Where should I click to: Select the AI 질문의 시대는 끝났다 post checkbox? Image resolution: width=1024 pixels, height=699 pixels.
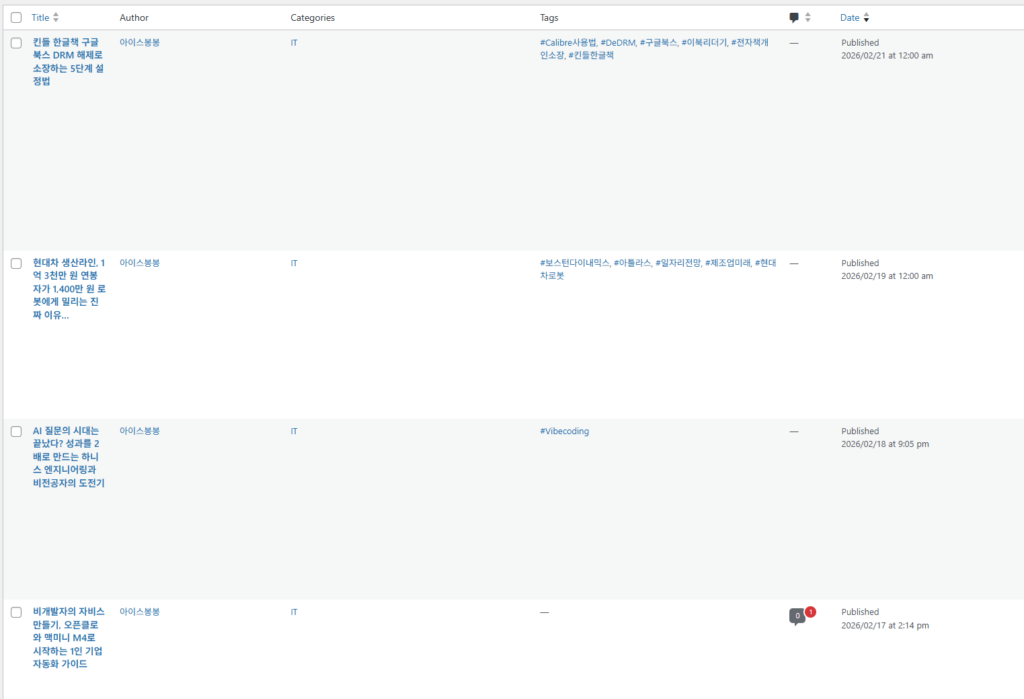(16, 431)
